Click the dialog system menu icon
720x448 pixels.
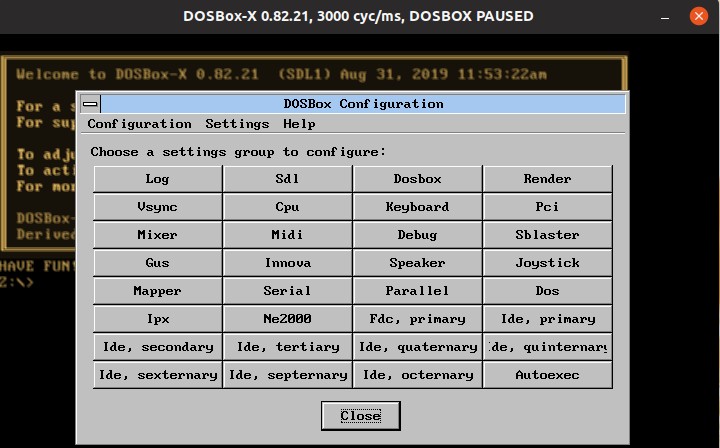[90, 104]
